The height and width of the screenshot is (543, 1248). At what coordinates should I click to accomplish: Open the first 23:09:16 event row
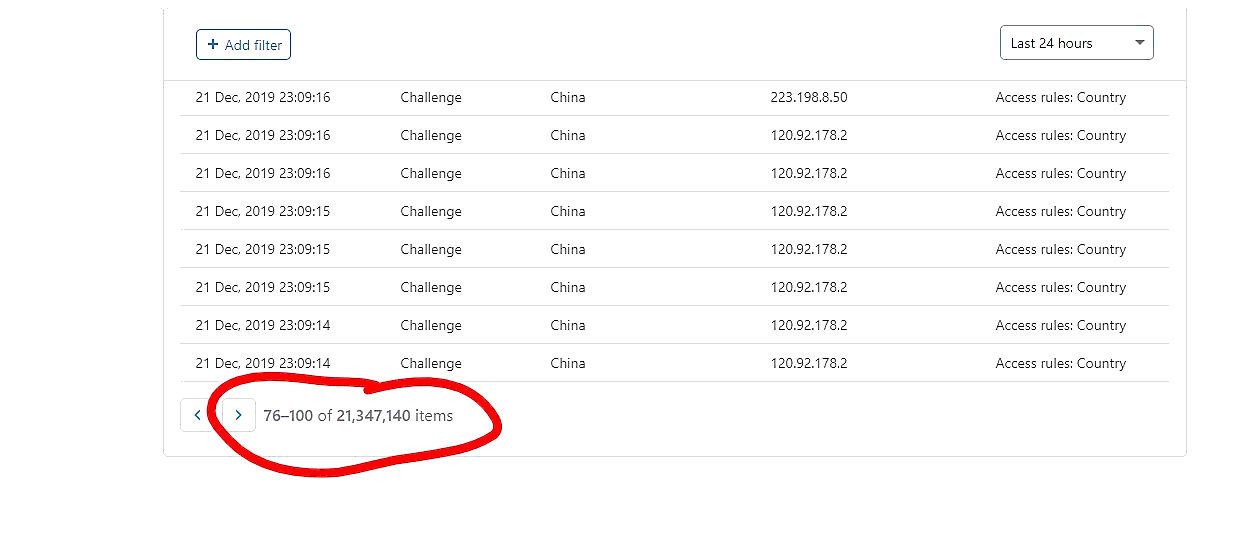point(262,98)
